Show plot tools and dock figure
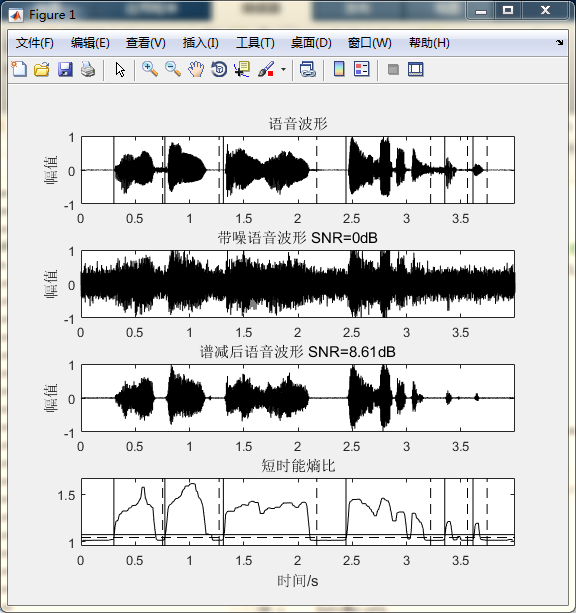 point(416,70)
